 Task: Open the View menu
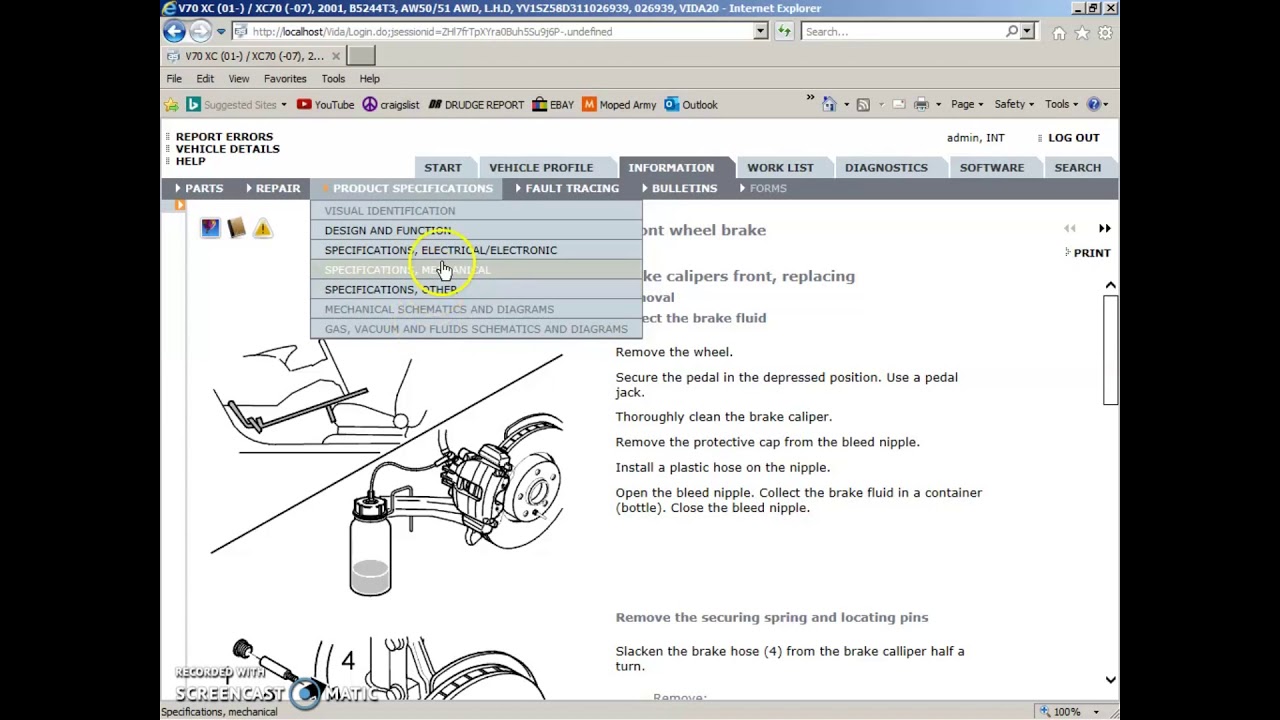click(239, 78)
